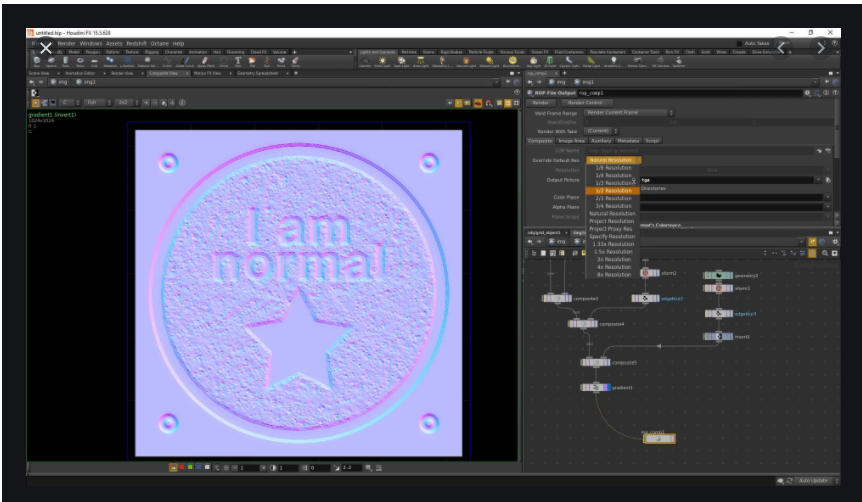Switch to the Image Area tab
This screenshot has width=862, height=502.
[x=572, y=140]
